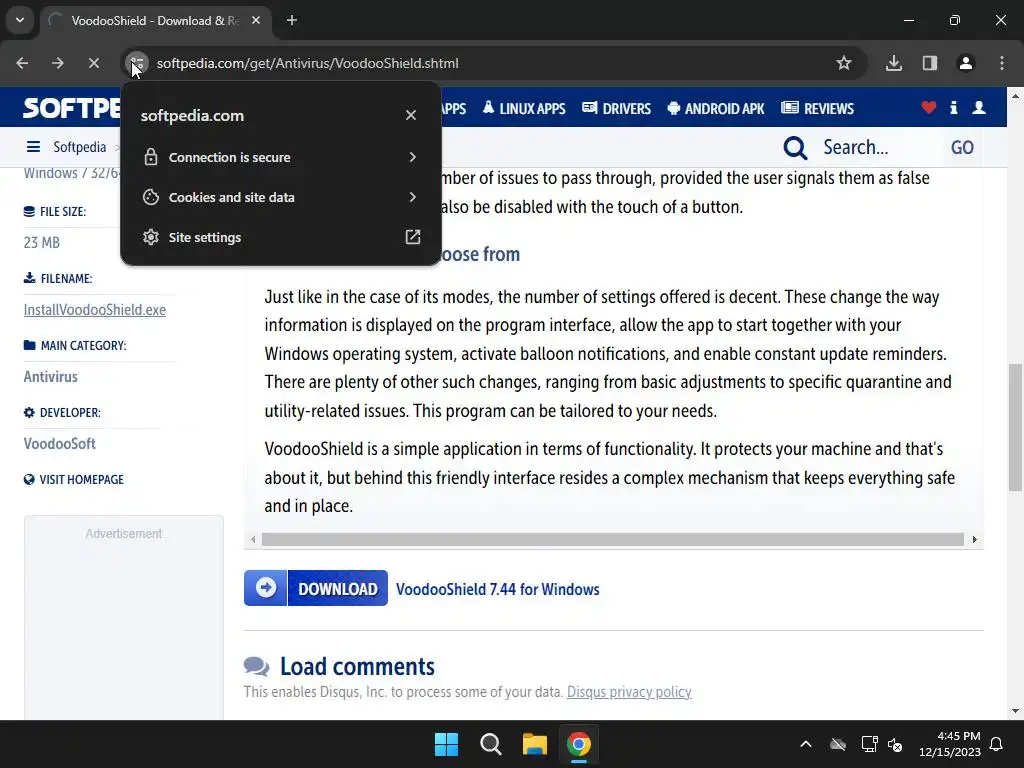Click the Softpedia breadcrumb link
Viewport: 1024px width, 768px height.
(80, 147)
